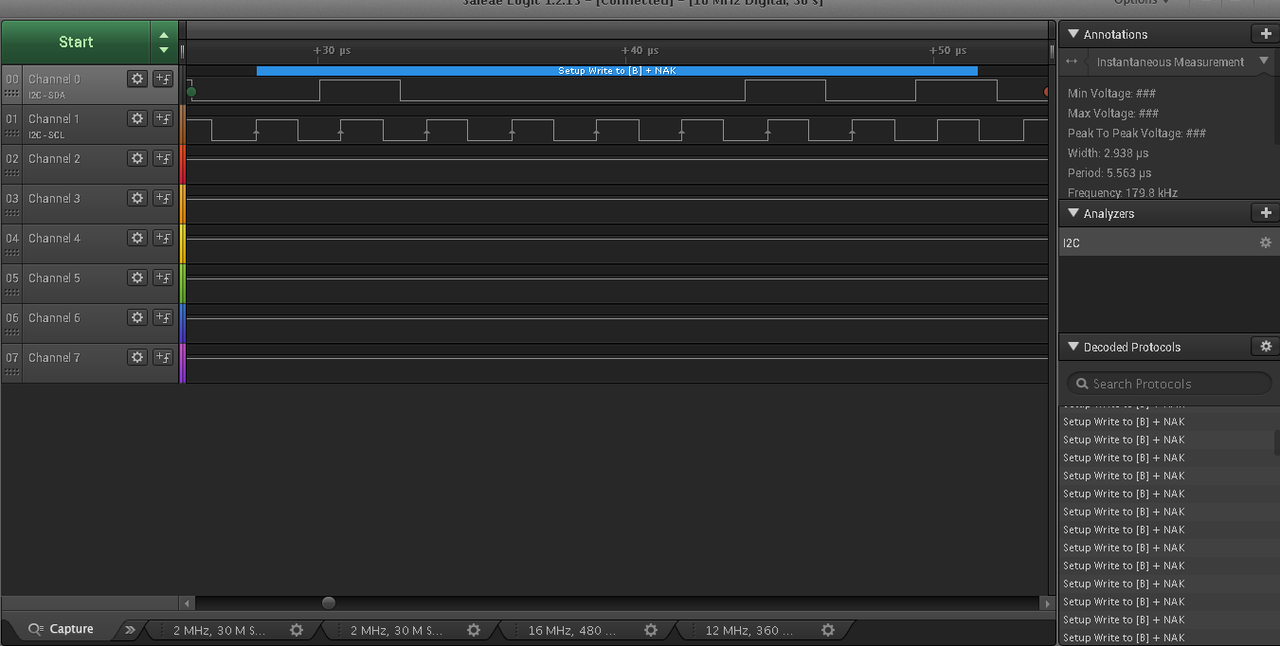Click the +40 µs time ruler label
This screenshot has height=646, width=1280.
pos(640,50)
